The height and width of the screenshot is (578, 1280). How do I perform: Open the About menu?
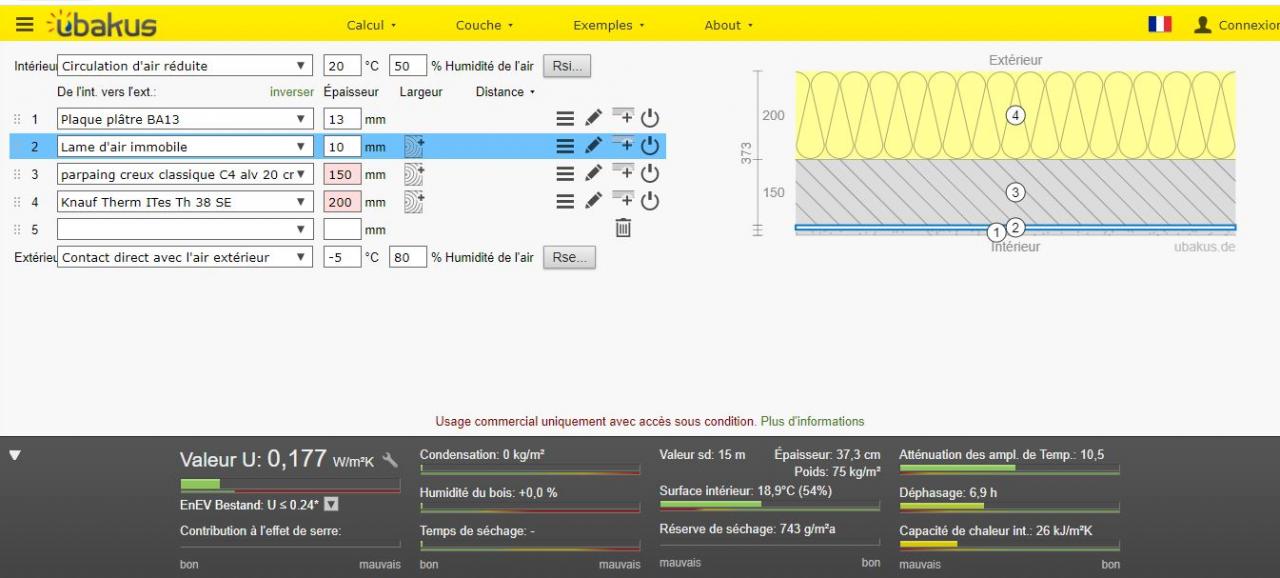tap(728, 25)
